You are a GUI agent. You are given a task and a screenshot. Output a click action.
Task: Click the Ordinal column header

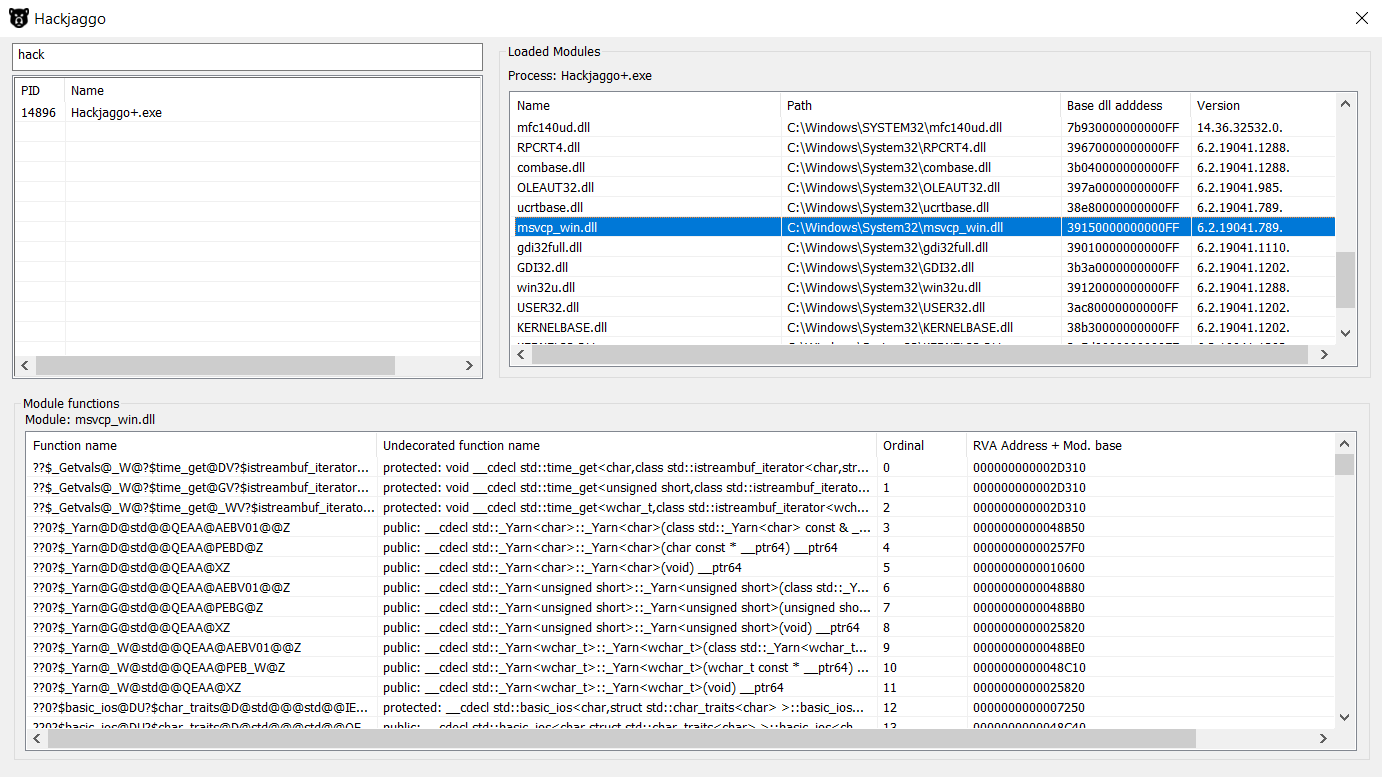905,445
